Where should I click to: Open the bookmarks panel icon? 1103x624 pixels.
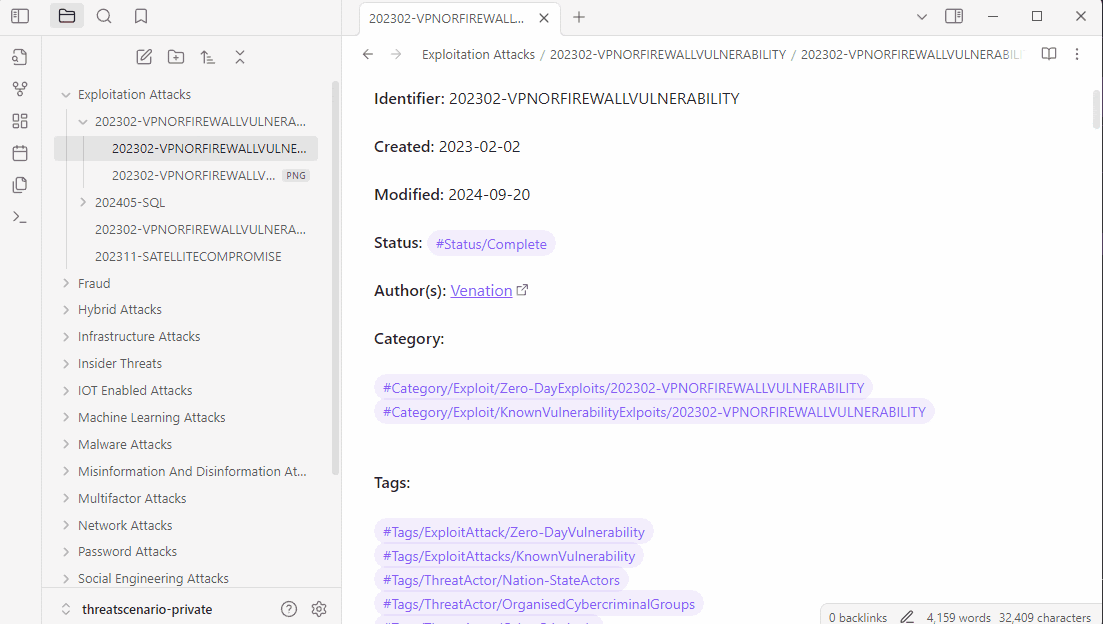click(x=141, y=16)
